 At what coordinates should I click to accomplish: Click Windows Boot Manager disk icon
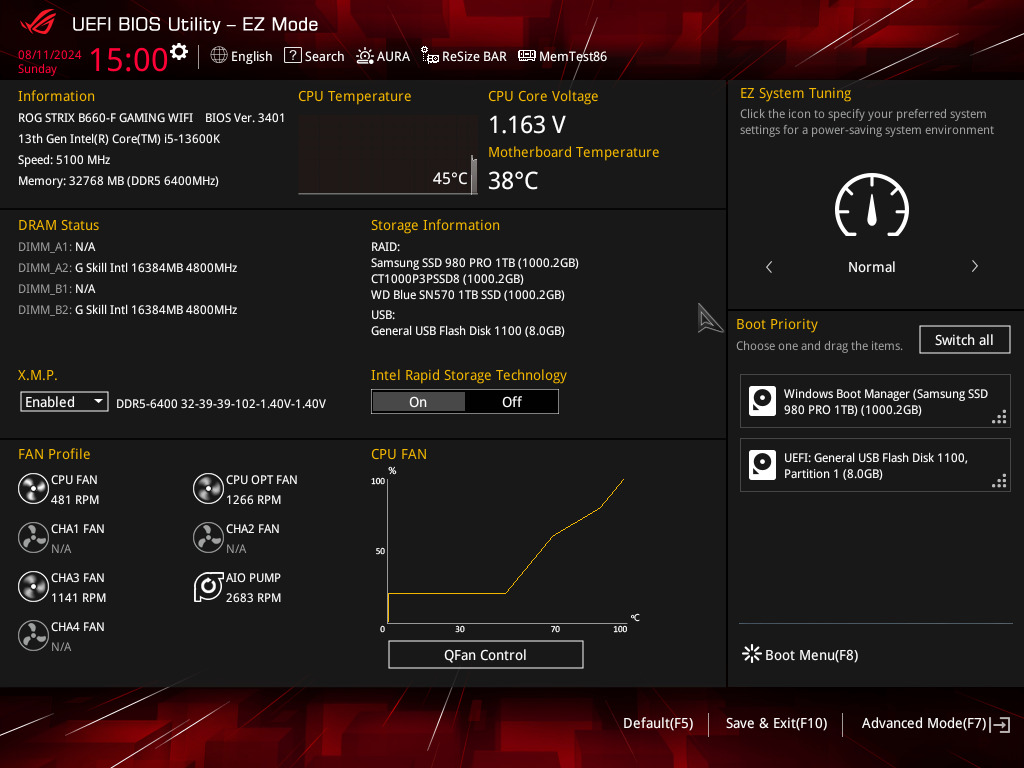762,401
